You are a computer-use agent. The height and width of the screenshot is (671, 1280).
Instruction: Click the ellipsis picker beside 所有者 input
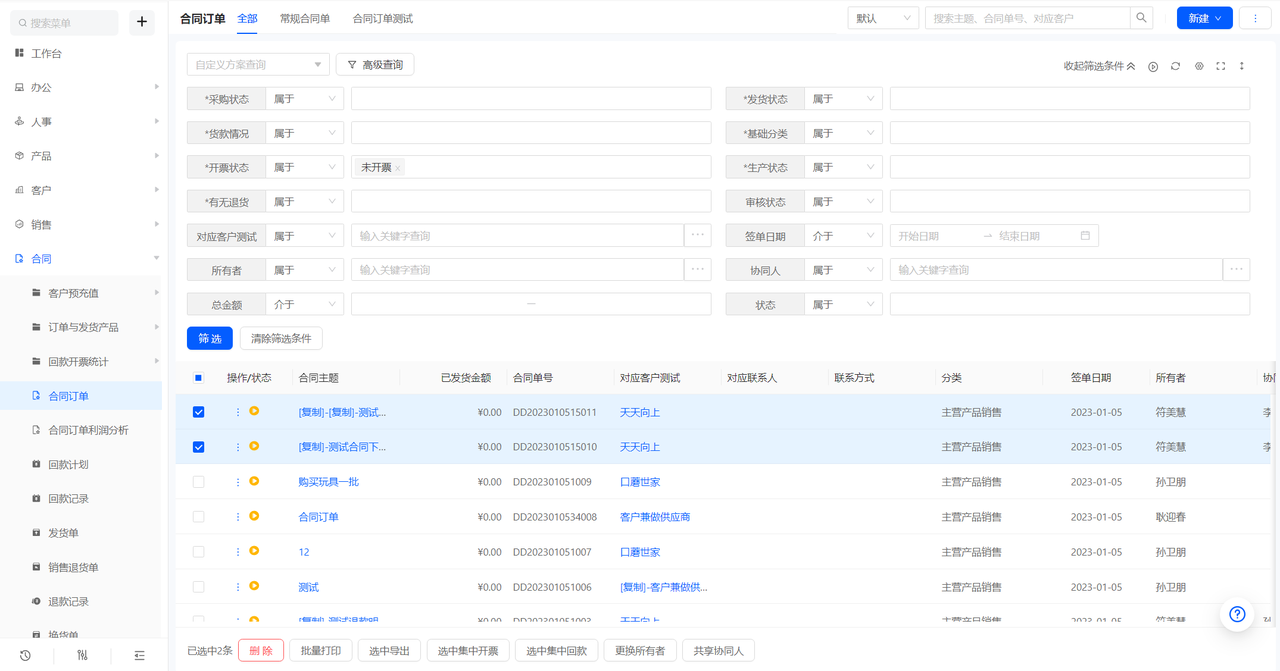pyautogui.click(x=698, y=270)
